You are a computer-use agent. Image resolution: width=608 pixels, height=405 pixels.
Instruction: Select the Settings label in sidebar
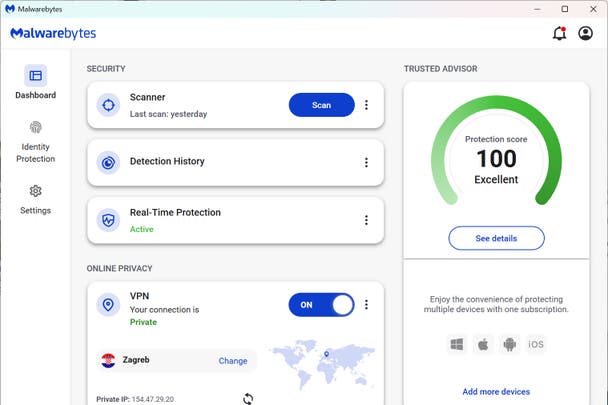click(x=36, y=211)
